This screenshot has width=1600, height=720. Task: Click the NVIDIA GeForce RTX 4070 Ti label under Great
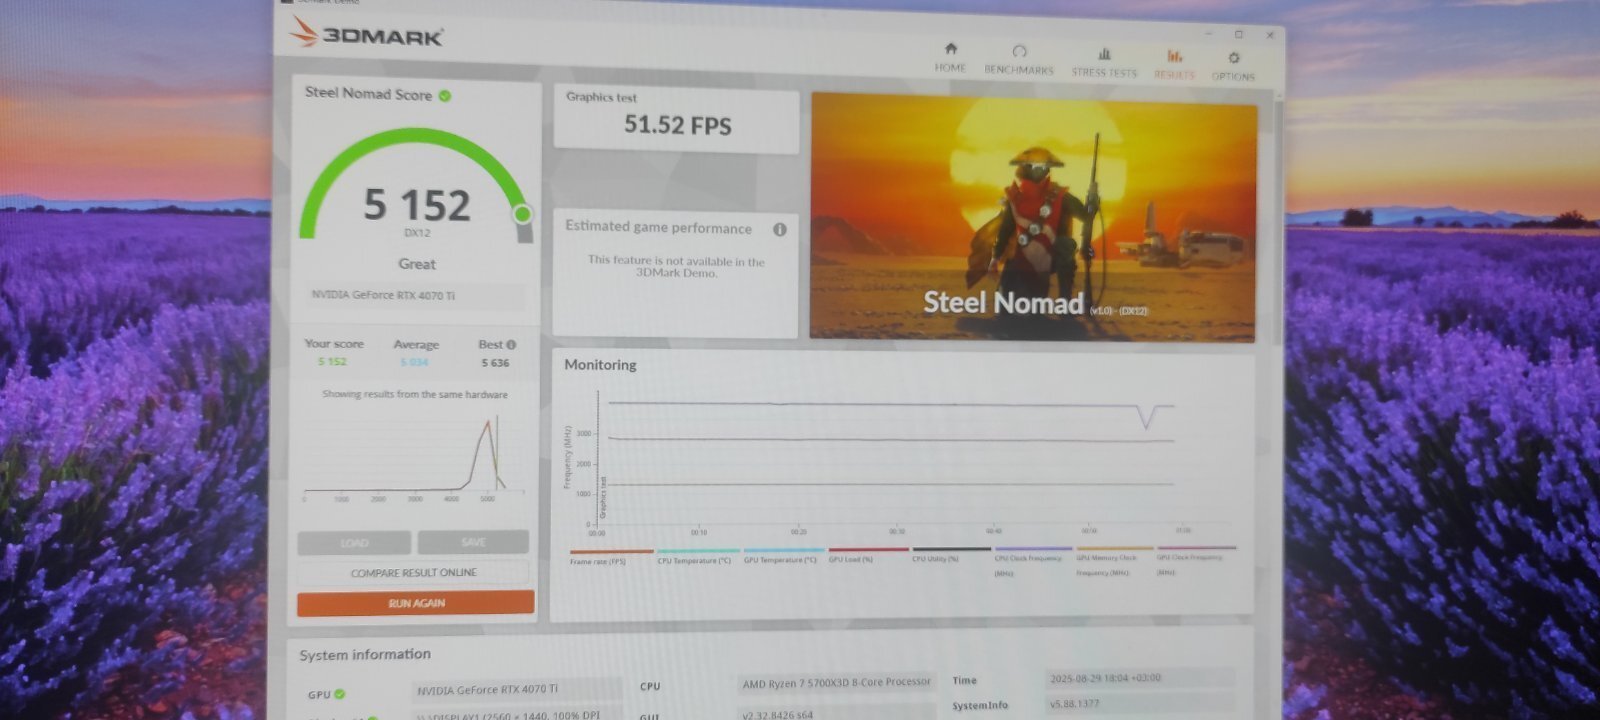point(416,295)
